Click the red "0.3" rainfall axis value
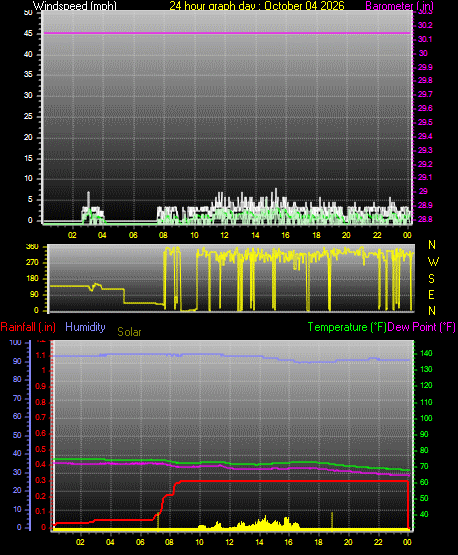The height and width of the screenshot is (555, 458). [41, 480]
